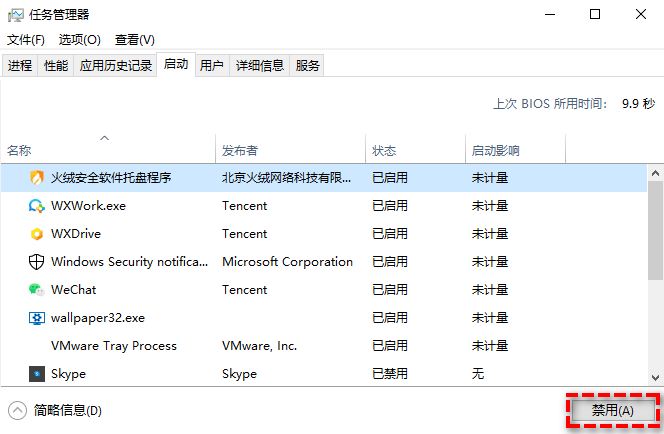Select the 火绒安全软件托盘程序 row name
Image resolution: width=664 pixels, height=434 pixels.
click(111, 177)
